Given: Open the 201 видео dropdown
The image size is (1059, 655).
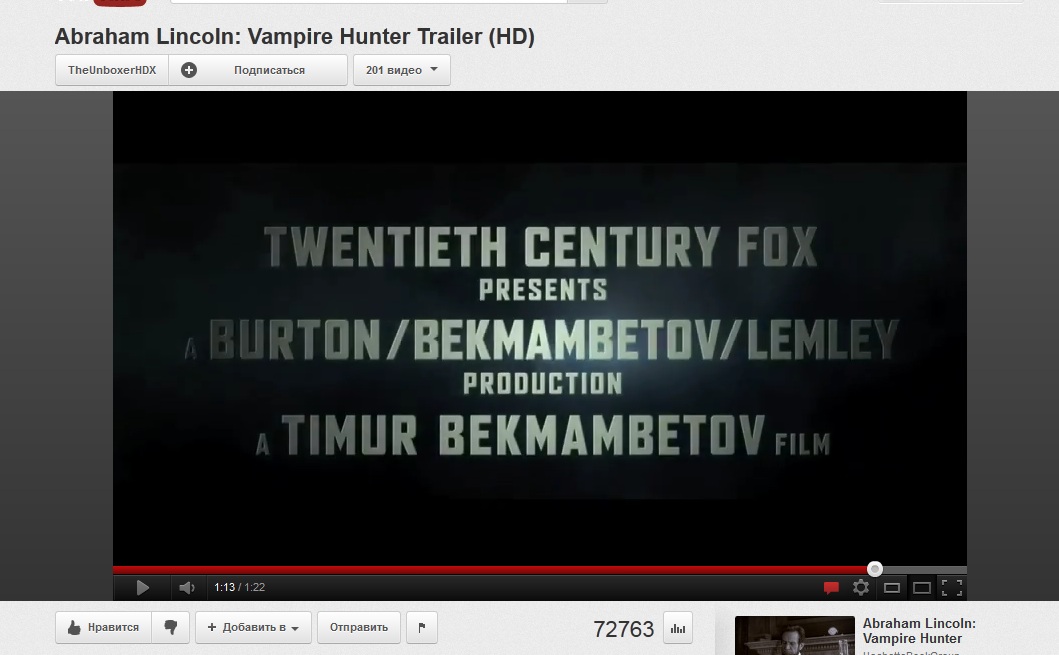Looking at the screenshot, I should [x=402, y=70].
